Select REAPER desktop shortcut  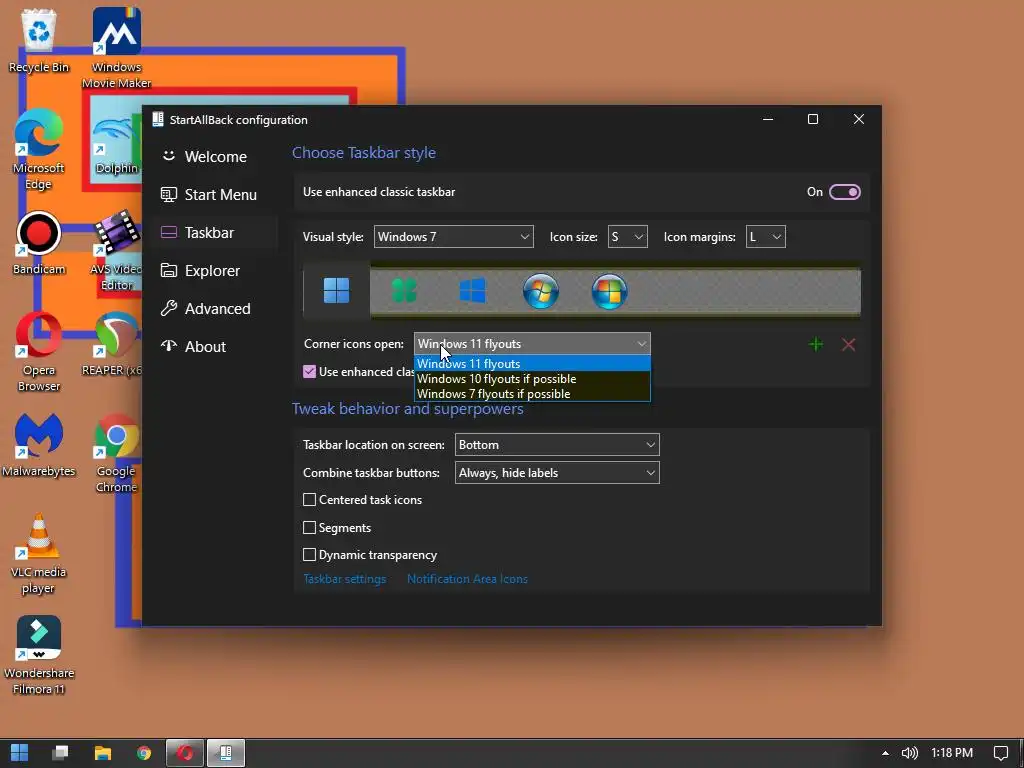(112, 344)
